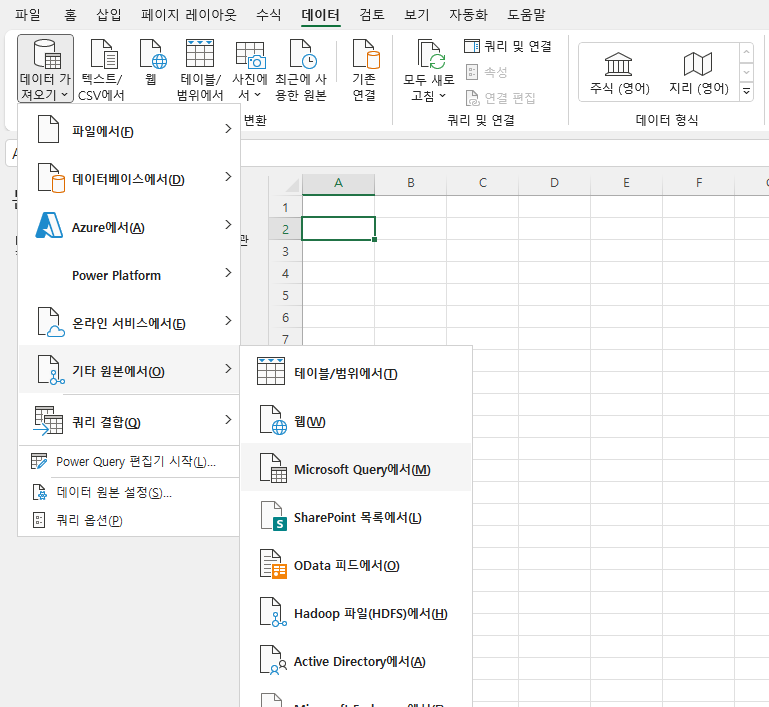The image size is (769, 707).
Task: Select row 5 header
Action: coord(285,296)
